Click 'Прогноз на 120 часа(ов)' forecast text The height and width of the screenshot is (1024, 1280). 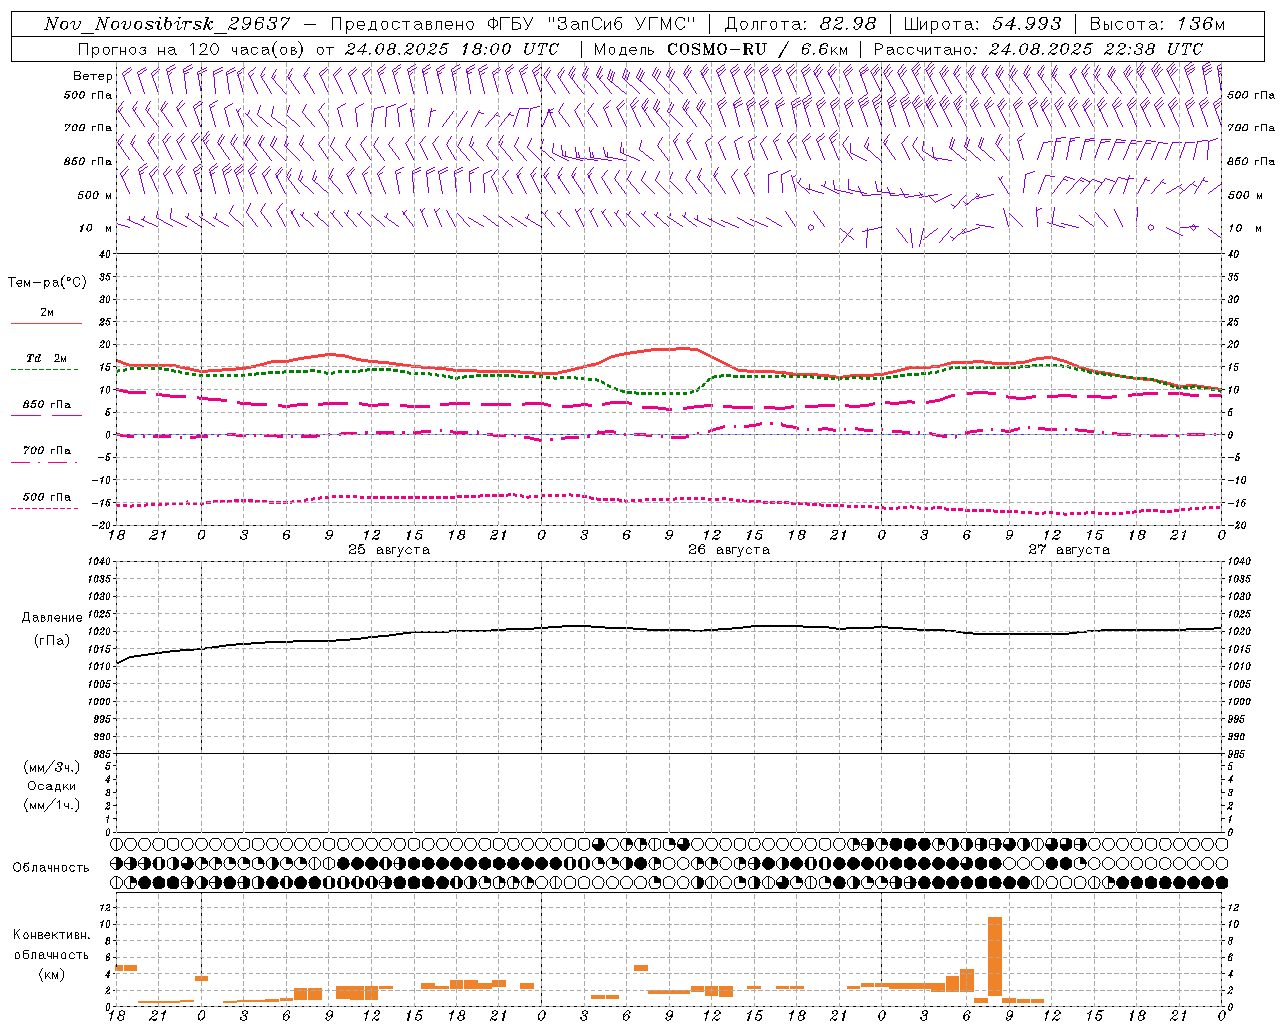click(x=192, y=49)
